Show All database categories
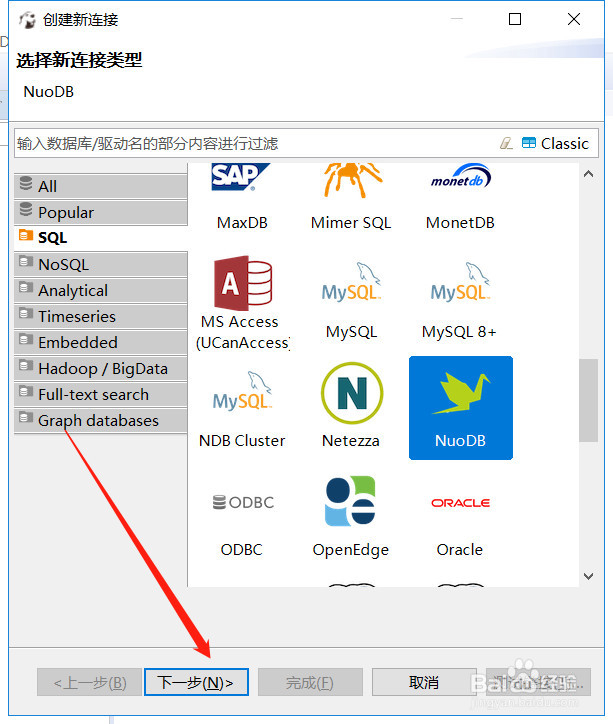 (101, 186)
